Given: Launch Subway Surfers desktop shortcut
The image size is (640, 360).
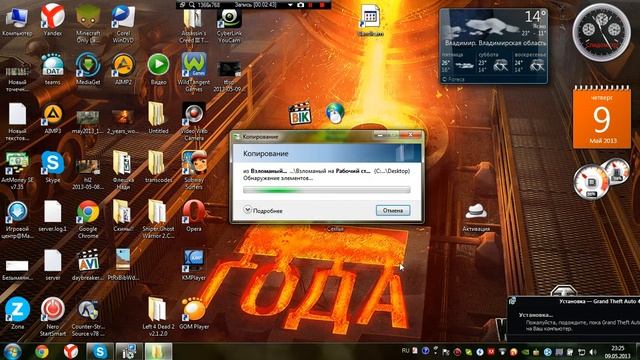Looking at the screenshot, I should [194, 163].
